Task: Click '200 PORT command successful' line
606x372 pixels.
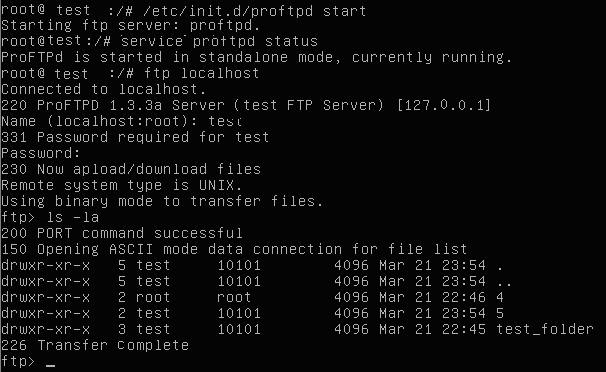Action: pos(122,233)
